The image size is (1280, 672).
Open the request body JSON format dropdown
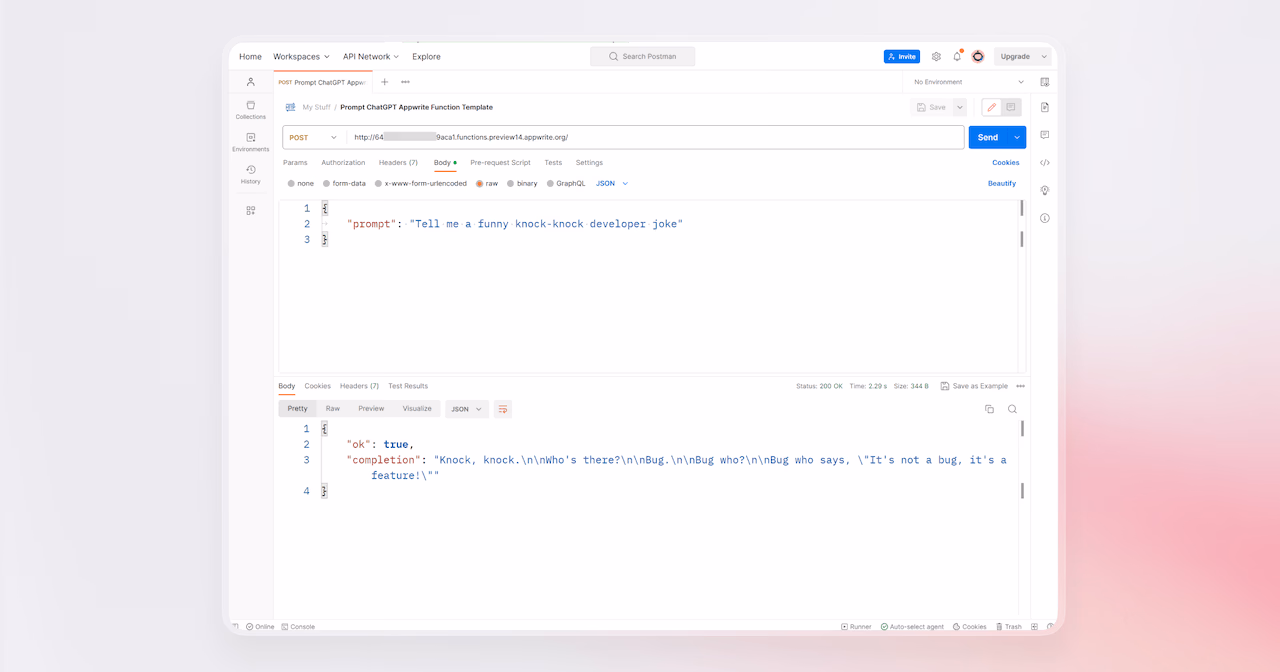pos(612,184)
